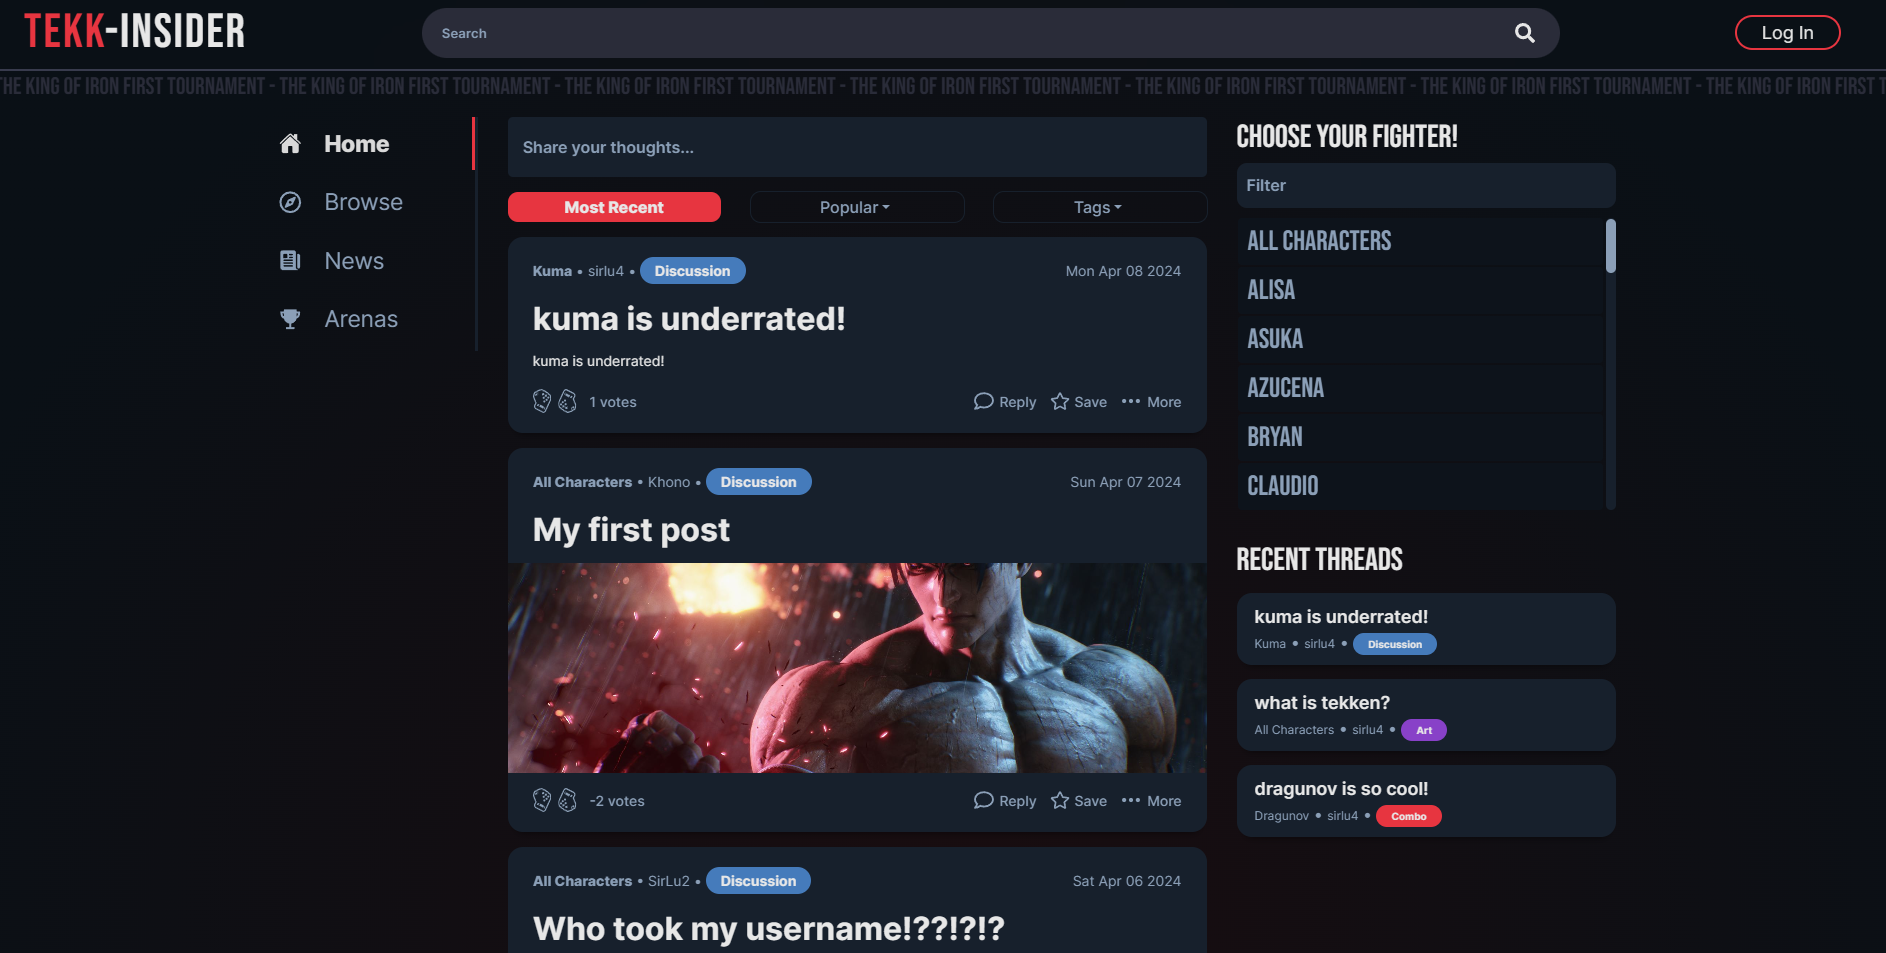Click reply bubble icon on 'My first post'
Screen dimensions: 1886x953
click(983, 800)
